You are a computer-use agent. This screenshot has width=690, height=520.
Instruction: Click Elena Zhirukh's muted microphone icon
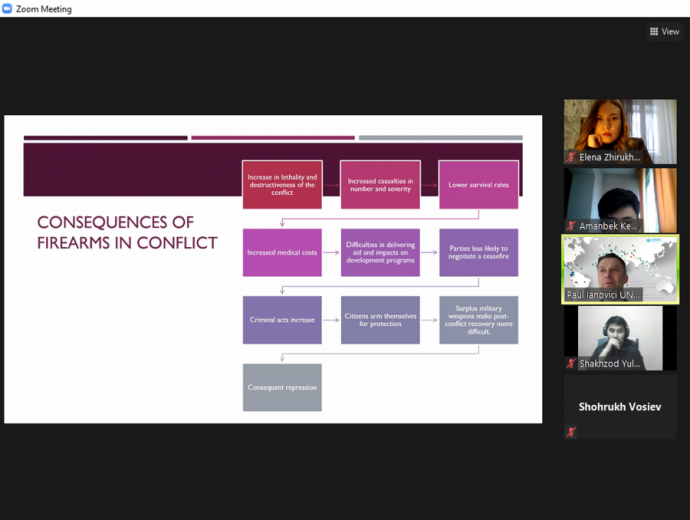(571, 158)
